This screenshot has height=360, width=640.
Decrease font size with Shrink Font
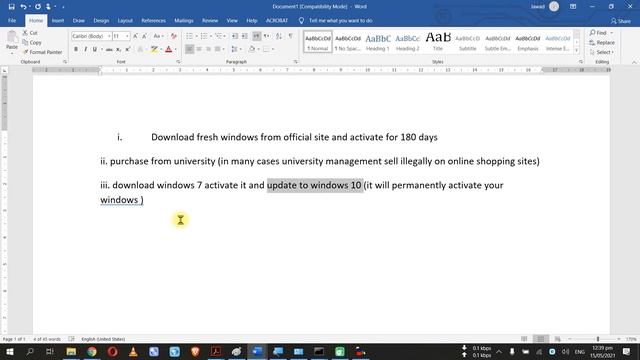point(144,36)
